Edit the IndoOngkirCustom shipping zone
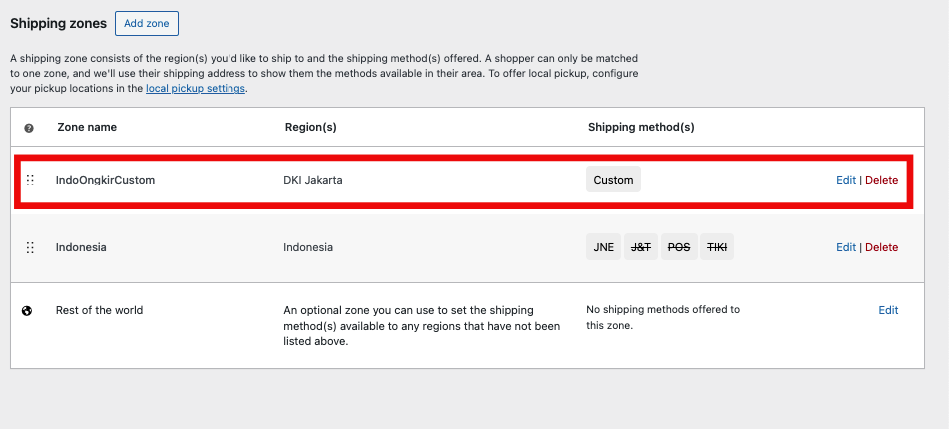This screenshot has height=429, width=949. click(846, 180)
